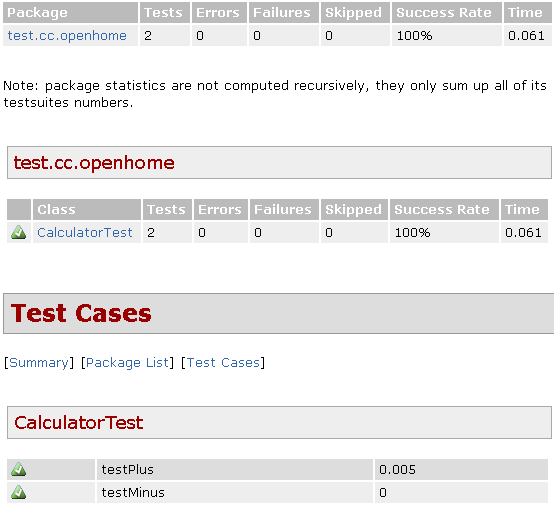The image size is (554, 506).
Task: Go to the Package List link
Action: [x=128, y=363]
